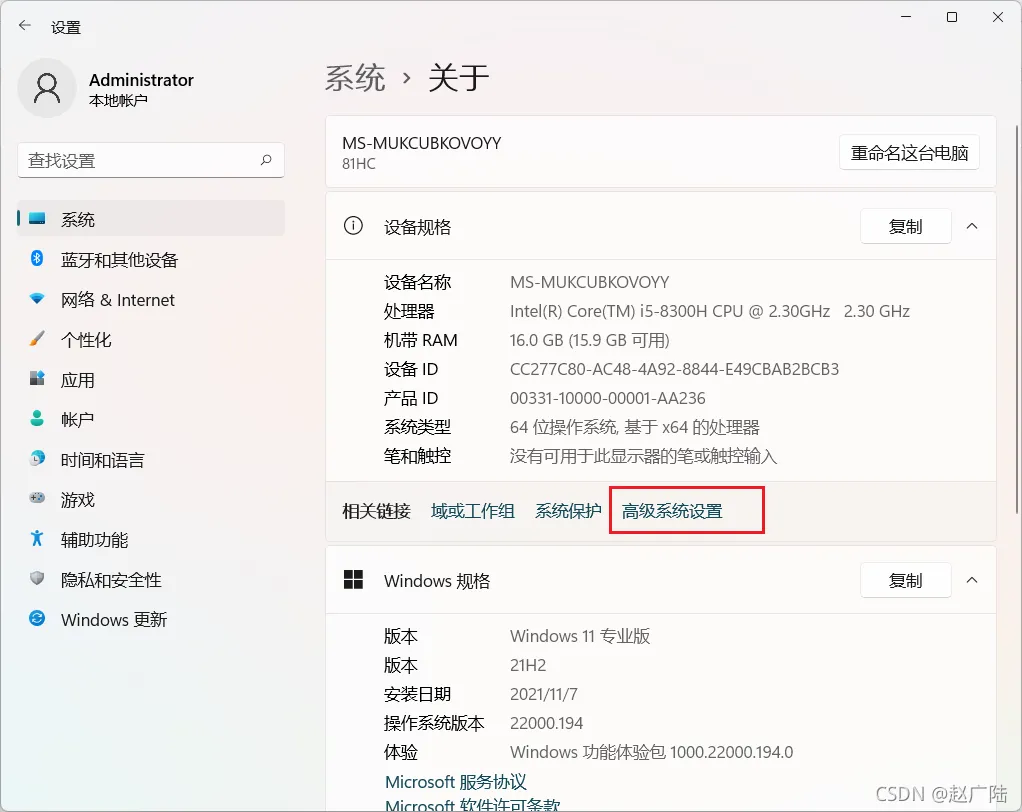Click the 帐户 person icon
The height and width of the screenshot is (812, 1022).
37,418
